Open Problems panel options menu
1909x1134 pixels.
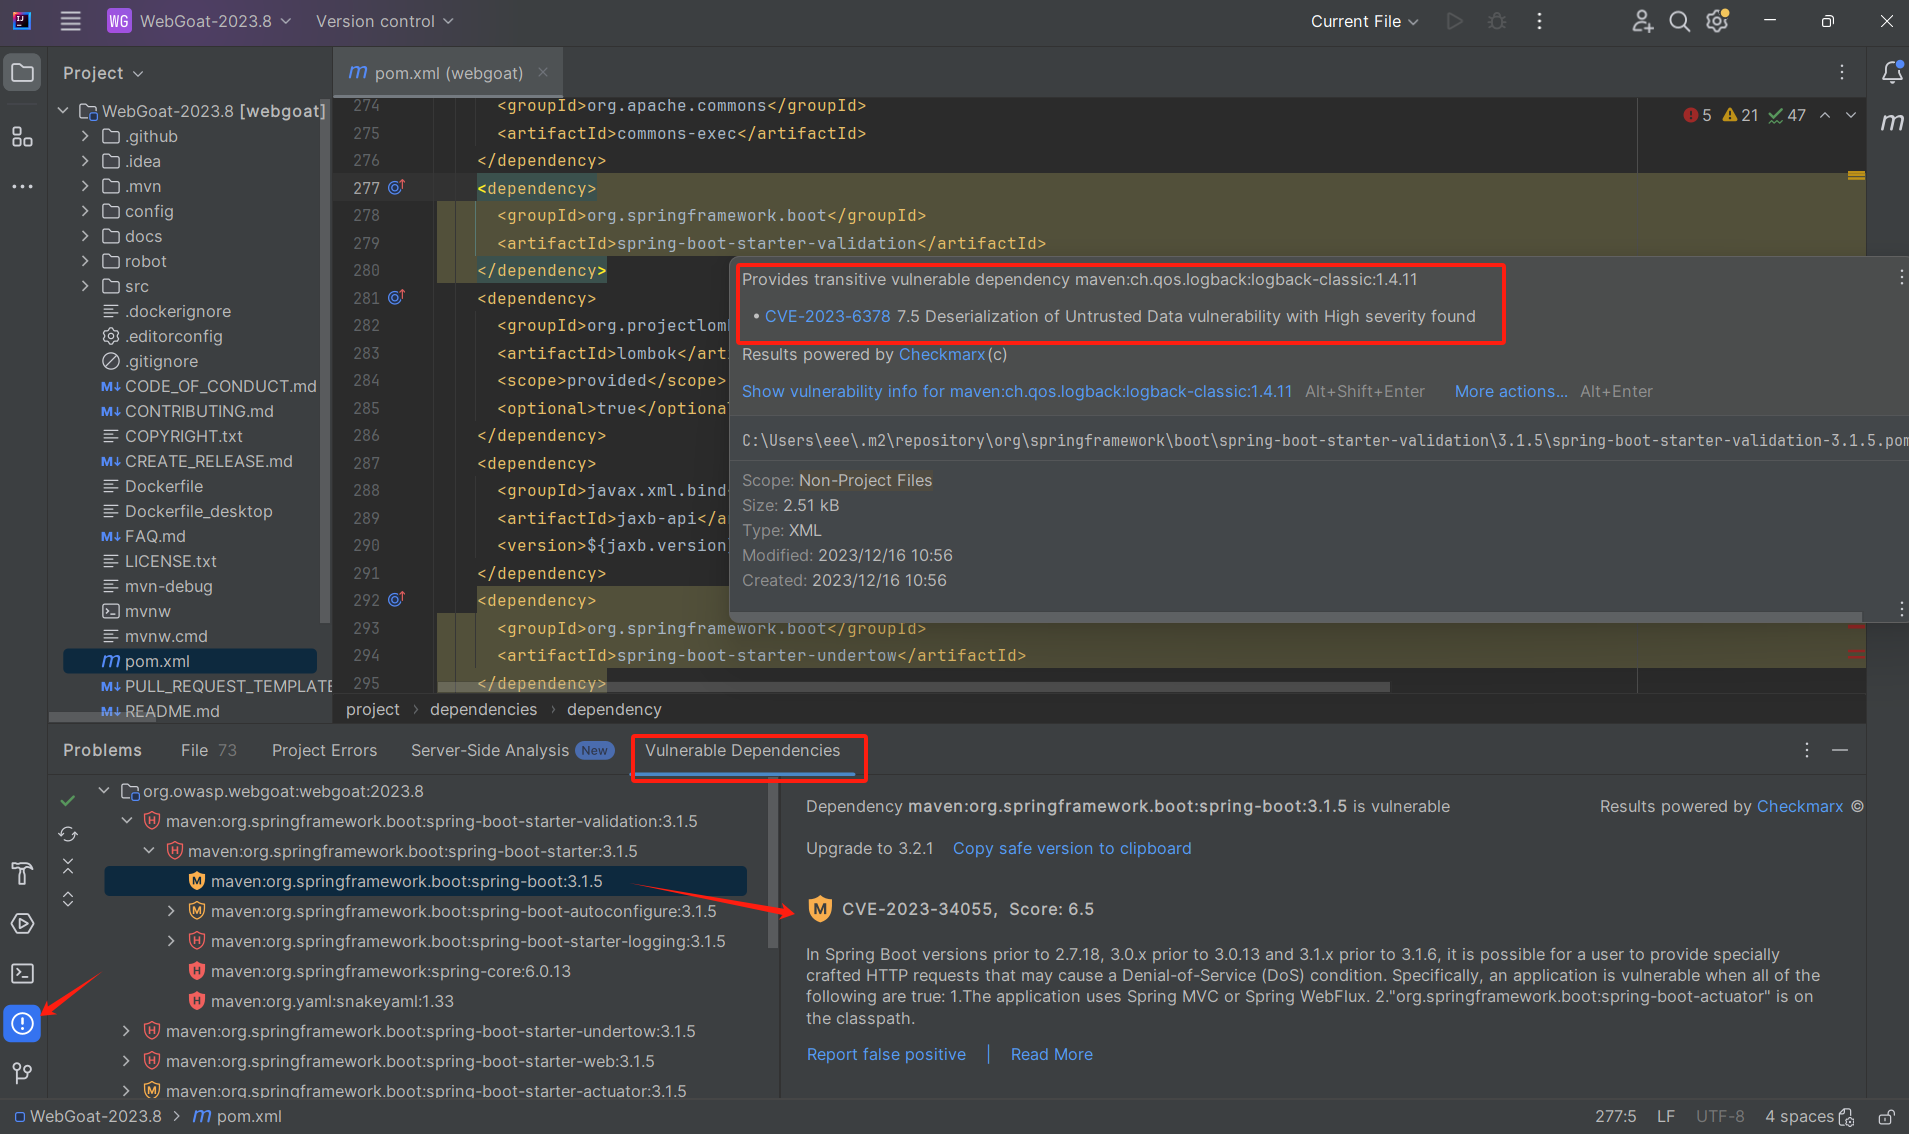point(1807,750)
